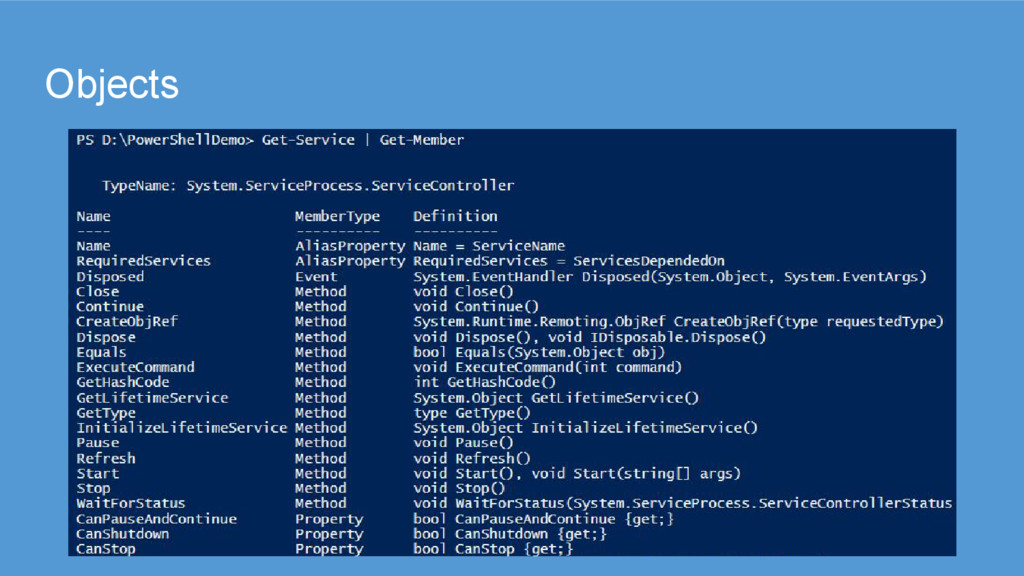
Task: Click the Get-Service command text in the prompt
Action: (x=308, y=140)
